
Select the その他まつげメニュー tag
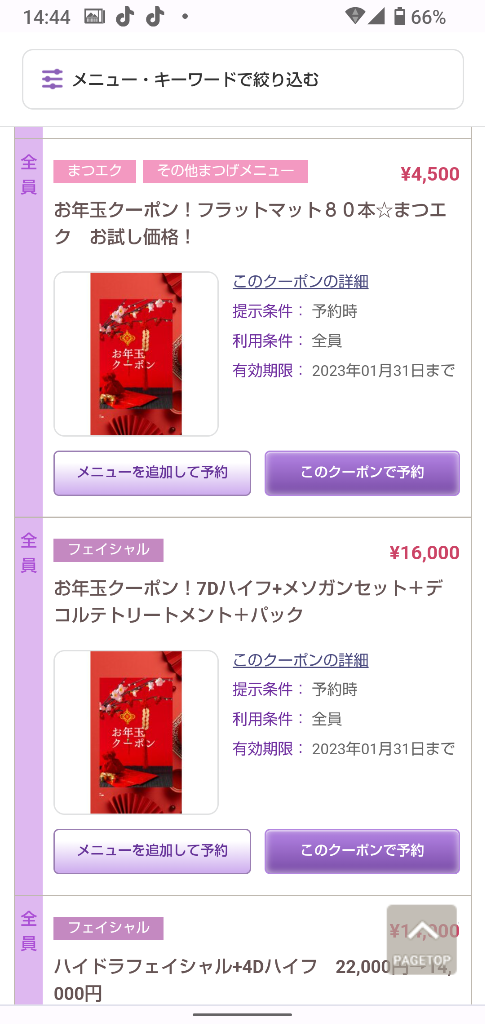click(225, 171)
